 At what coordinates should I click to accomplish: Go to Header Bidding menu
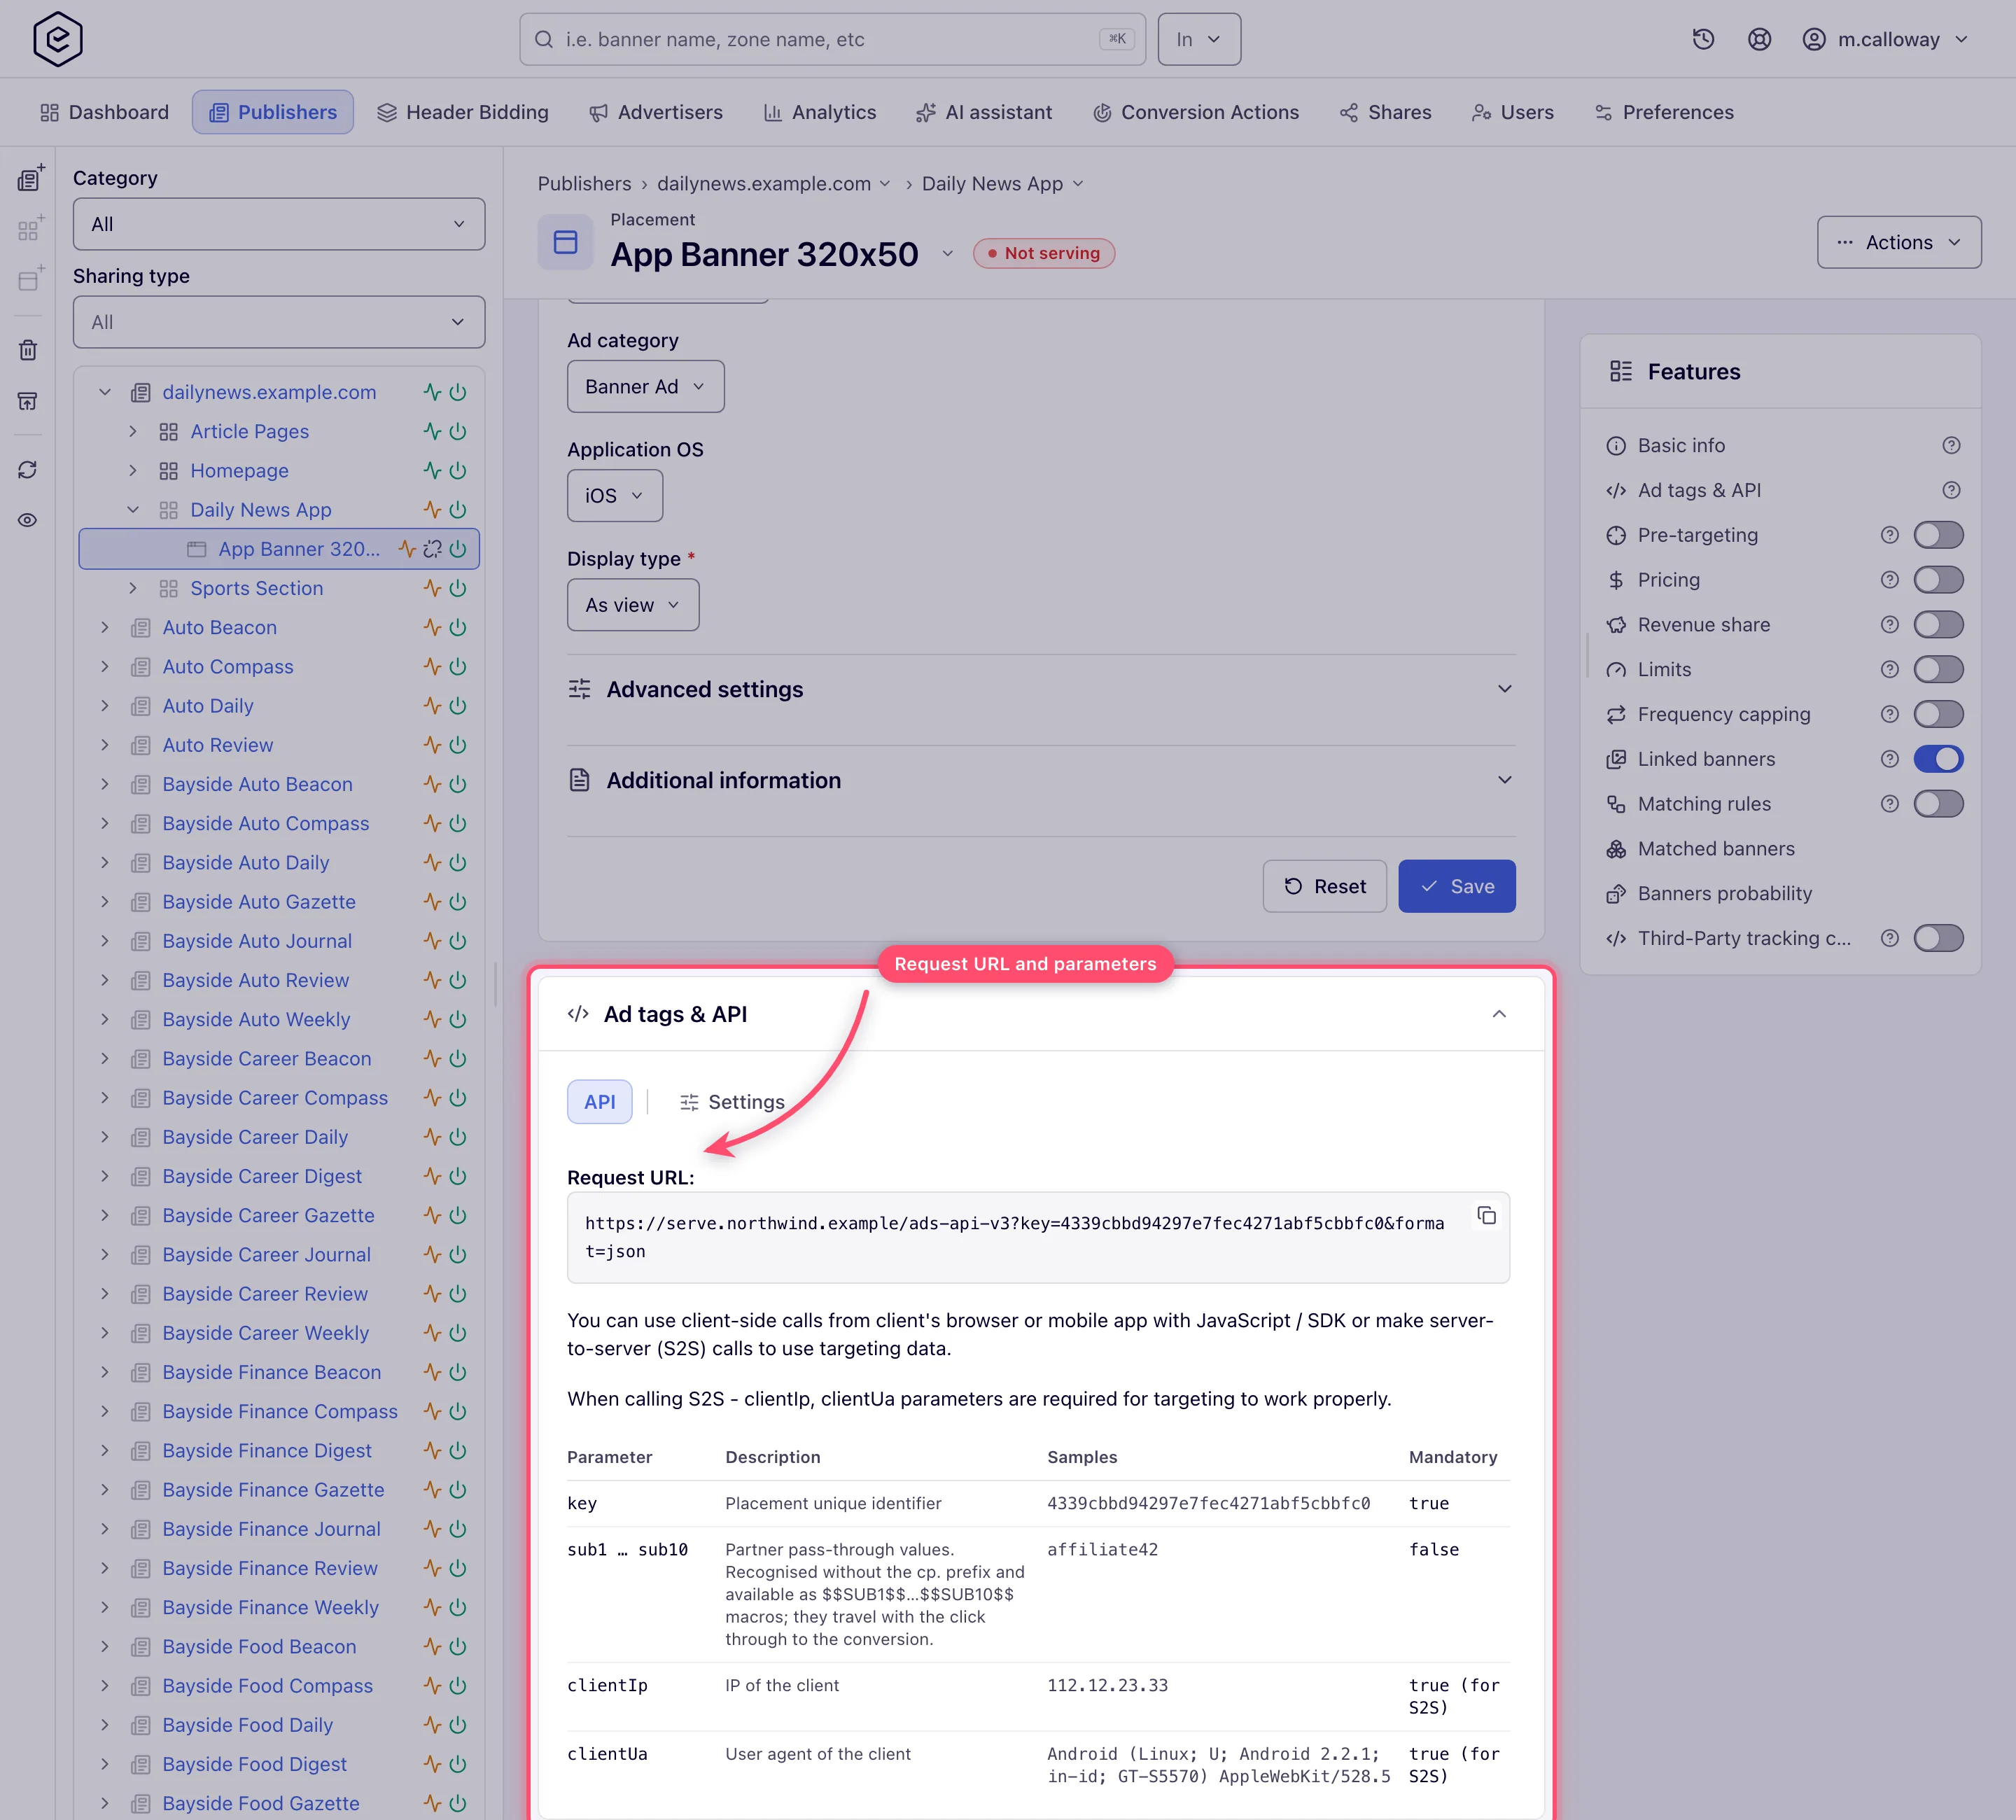(462, 112)
